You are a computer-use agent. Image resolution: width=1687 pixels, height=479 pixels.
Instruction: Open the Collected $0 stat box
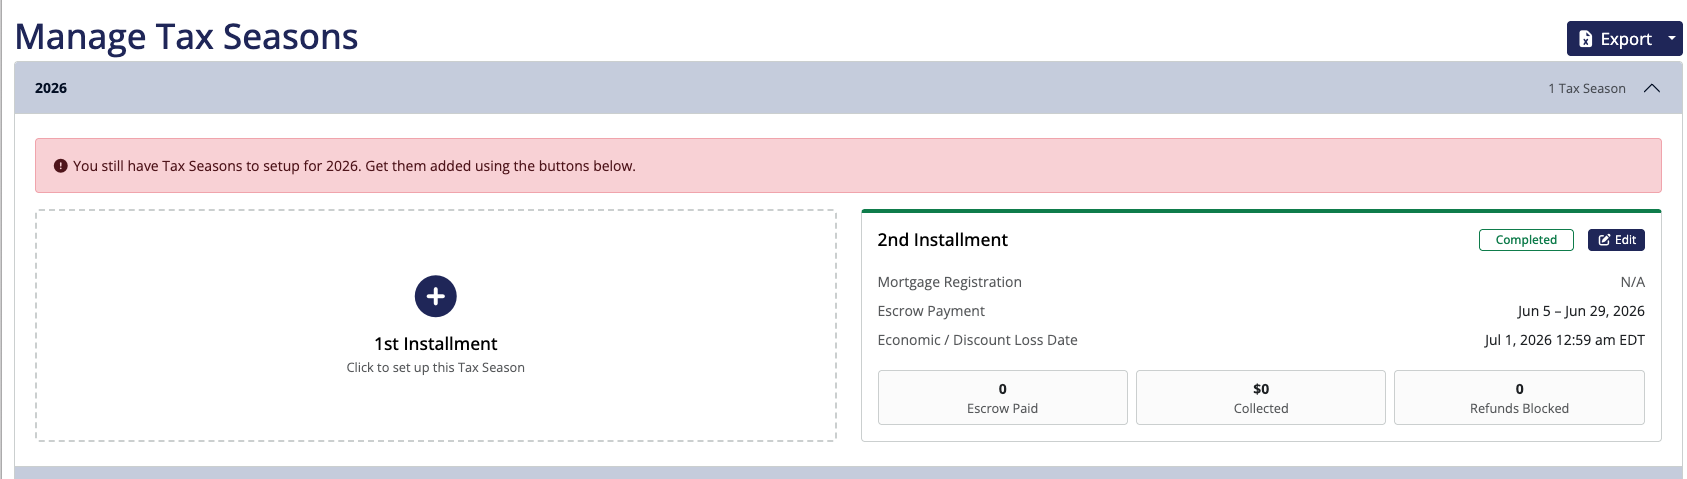pyautogui.click(x=1261, y=398)
